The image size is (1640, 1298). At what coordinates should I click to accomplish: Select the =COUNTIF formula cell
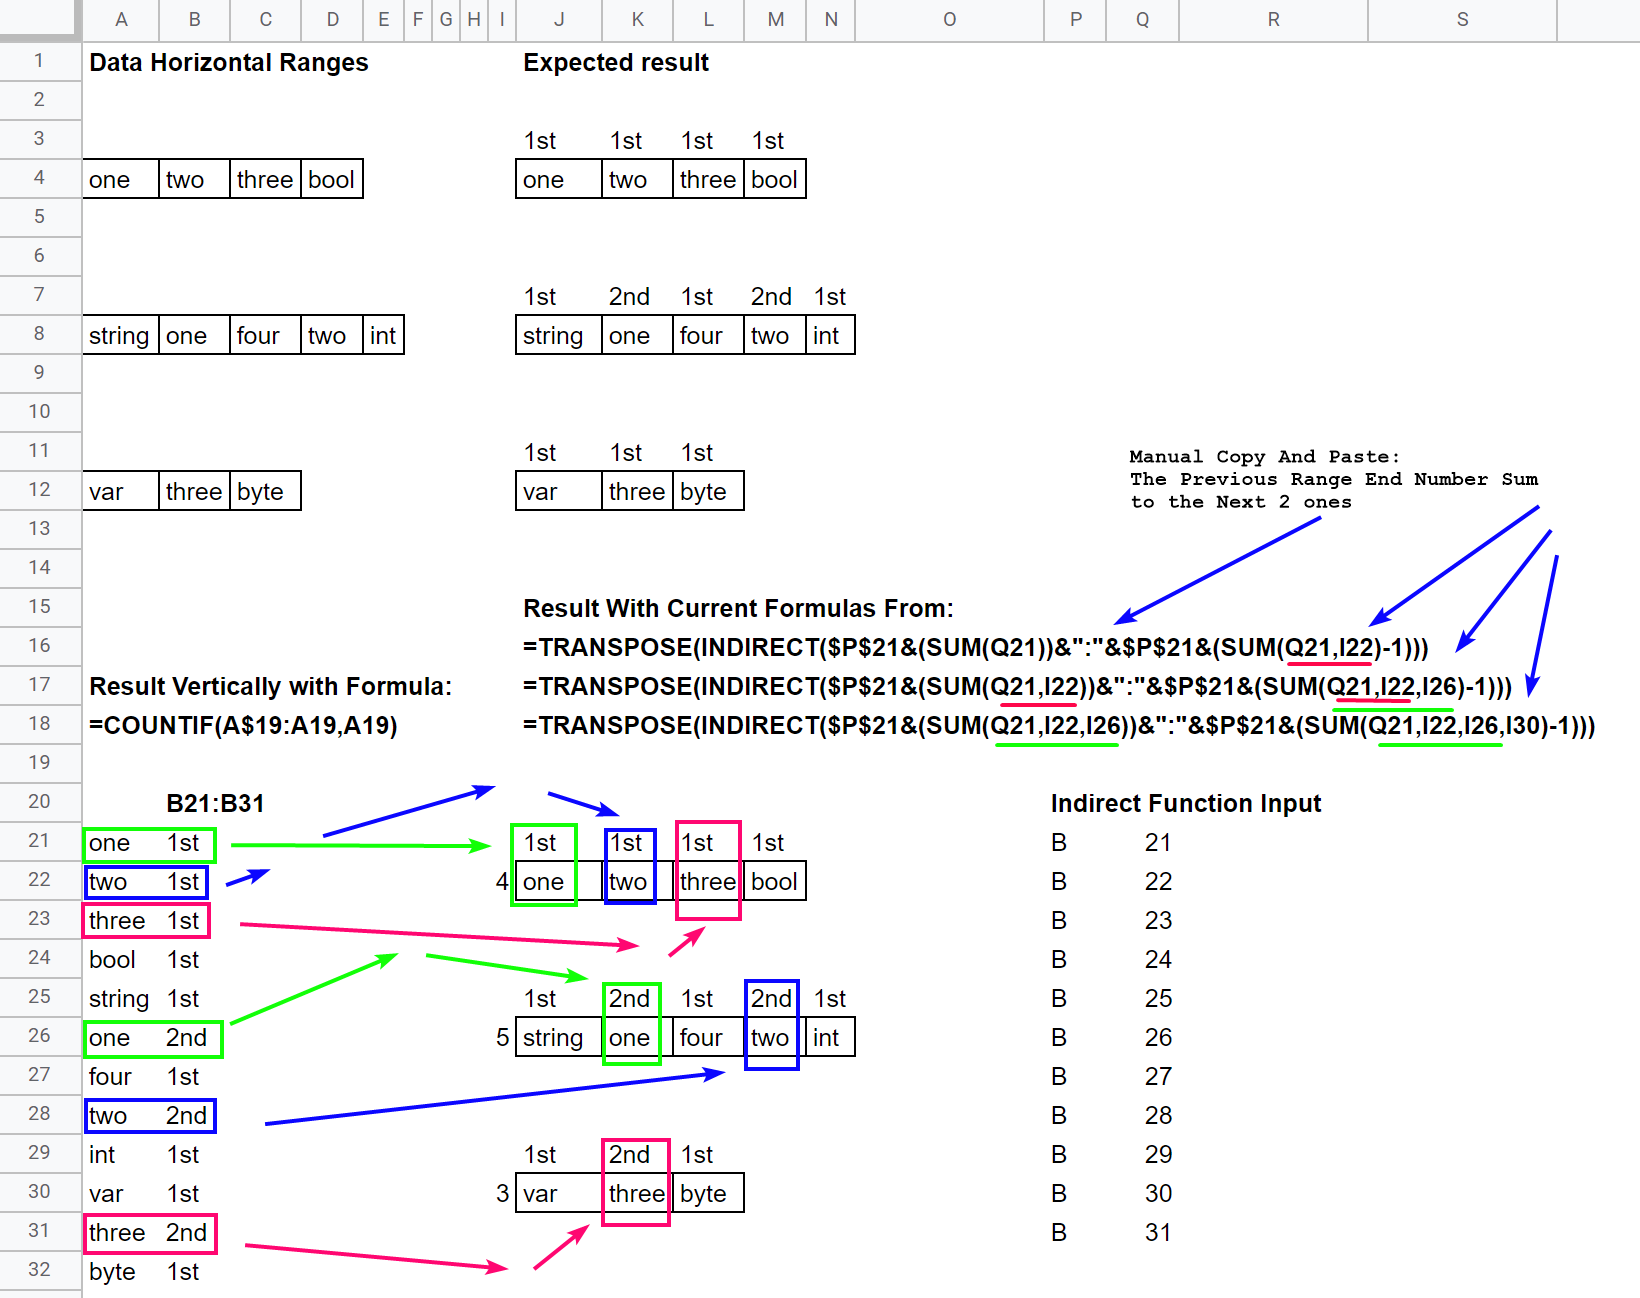click(x=243, y=725)
